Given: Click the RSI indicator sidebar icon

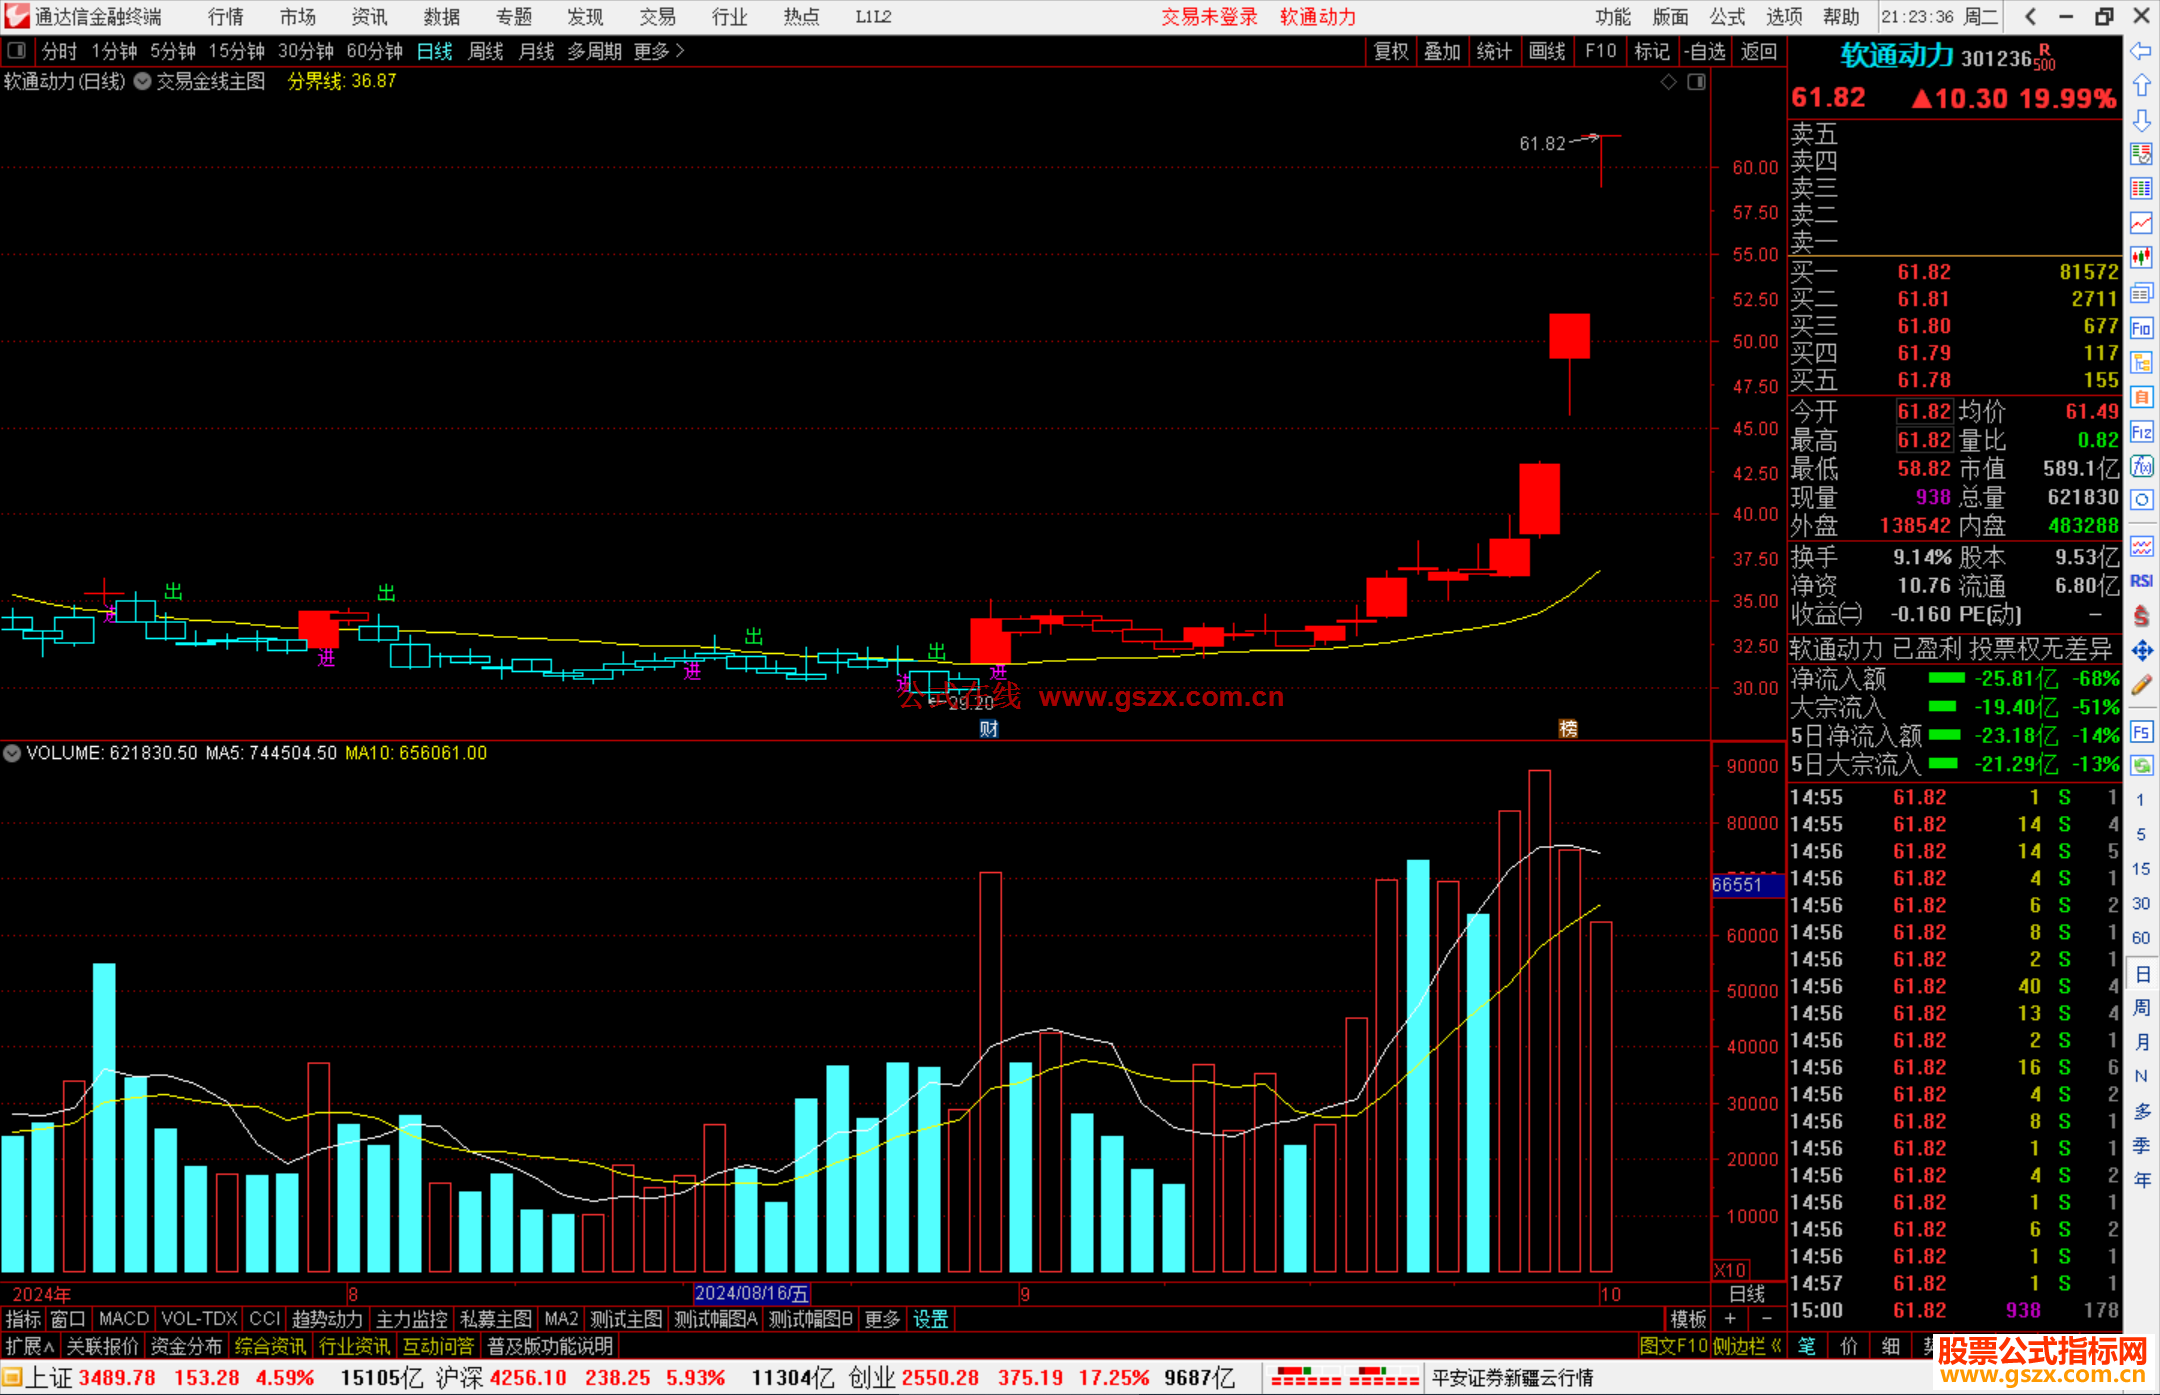Looking at the screenshot, I should [x=2141, y=581].
